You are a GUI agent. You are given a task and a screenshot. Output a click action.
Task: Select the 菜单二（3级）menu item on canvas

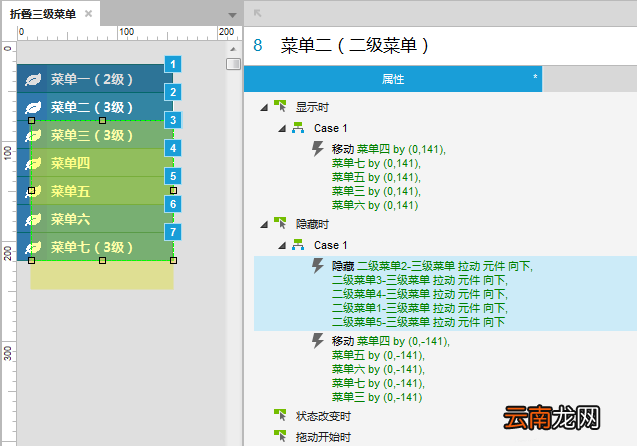95,107
